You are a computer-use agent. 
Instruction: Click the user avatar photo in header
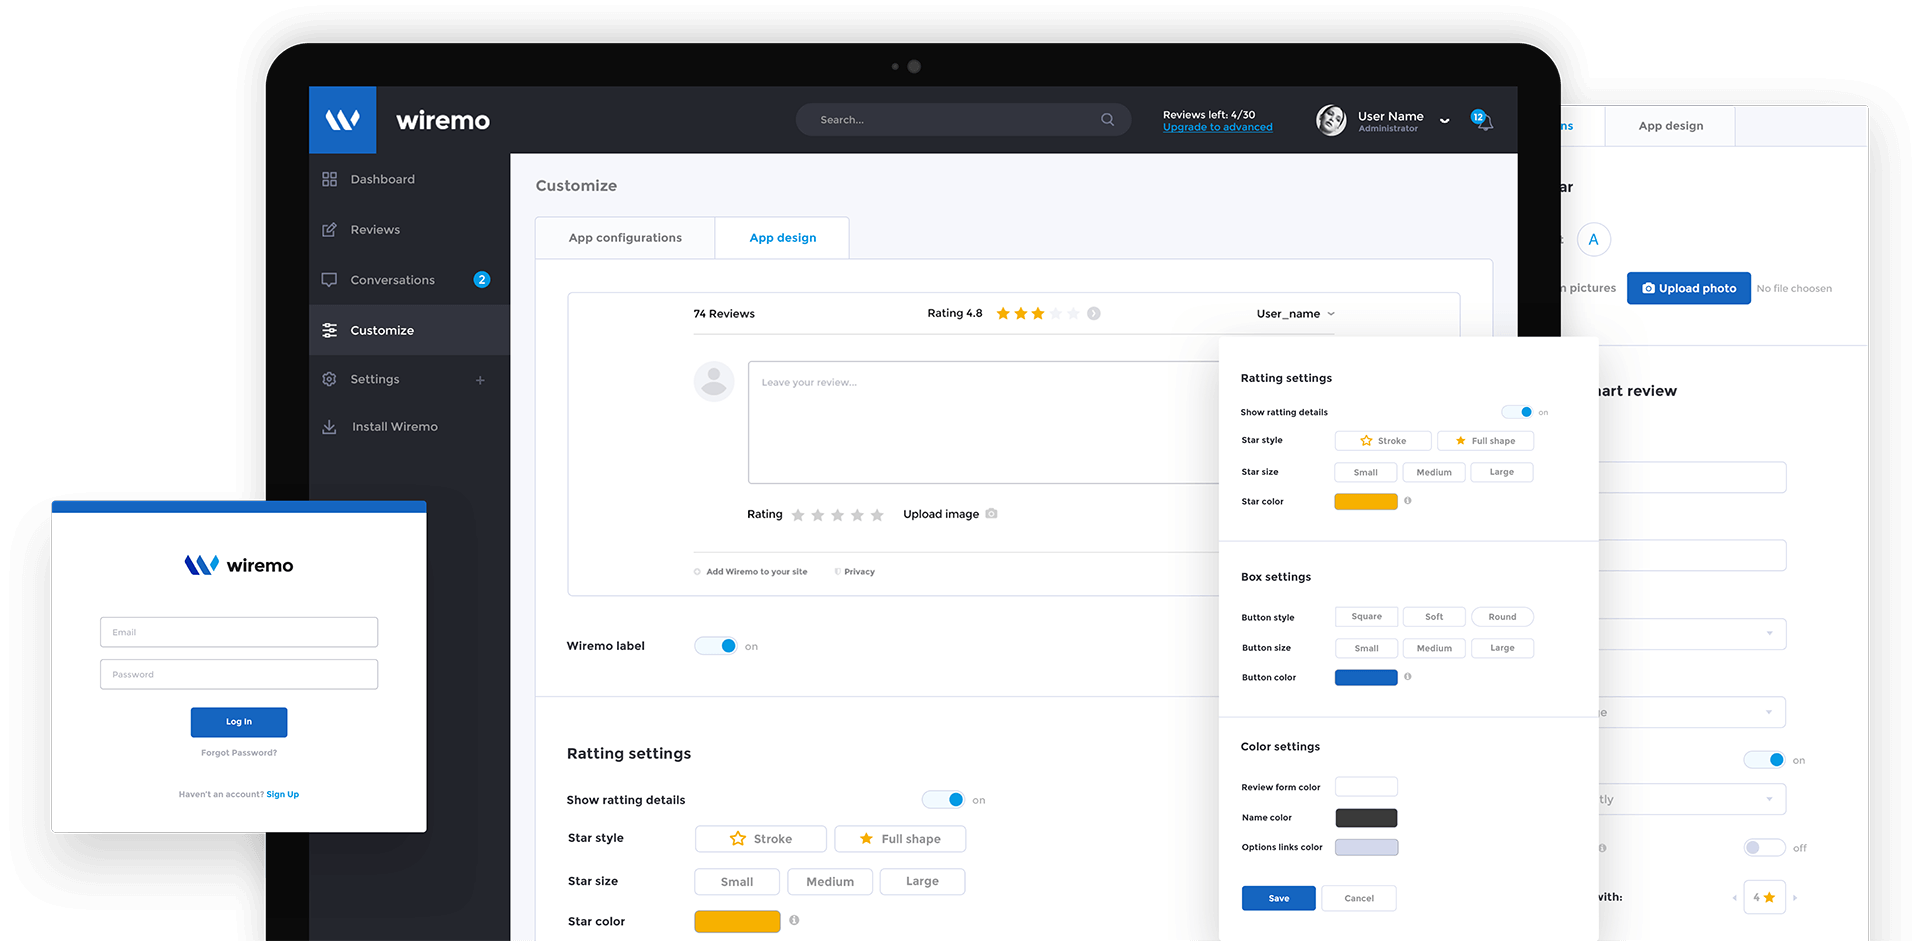[1331, 120]
